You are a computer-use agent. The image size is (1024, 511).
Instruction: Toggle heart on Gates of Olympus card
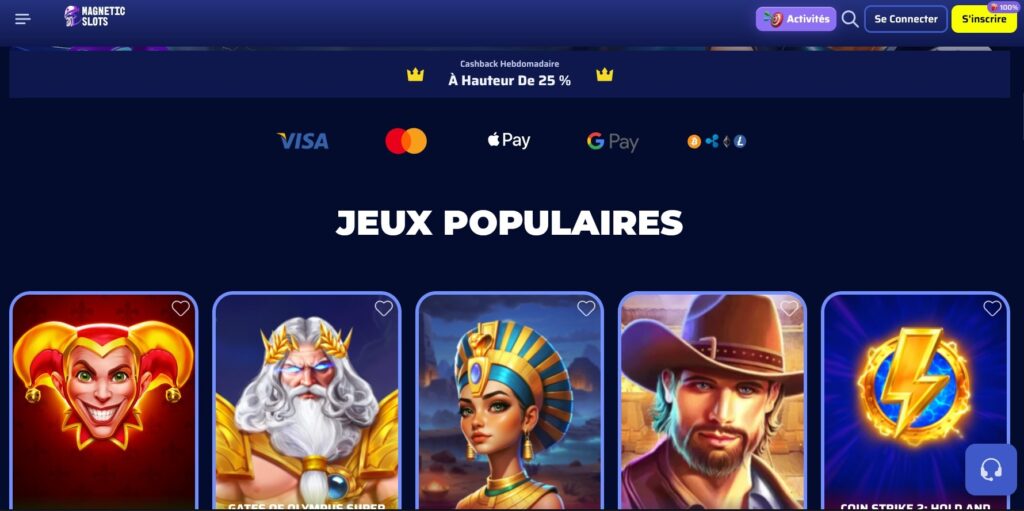(x=384, y=308)
